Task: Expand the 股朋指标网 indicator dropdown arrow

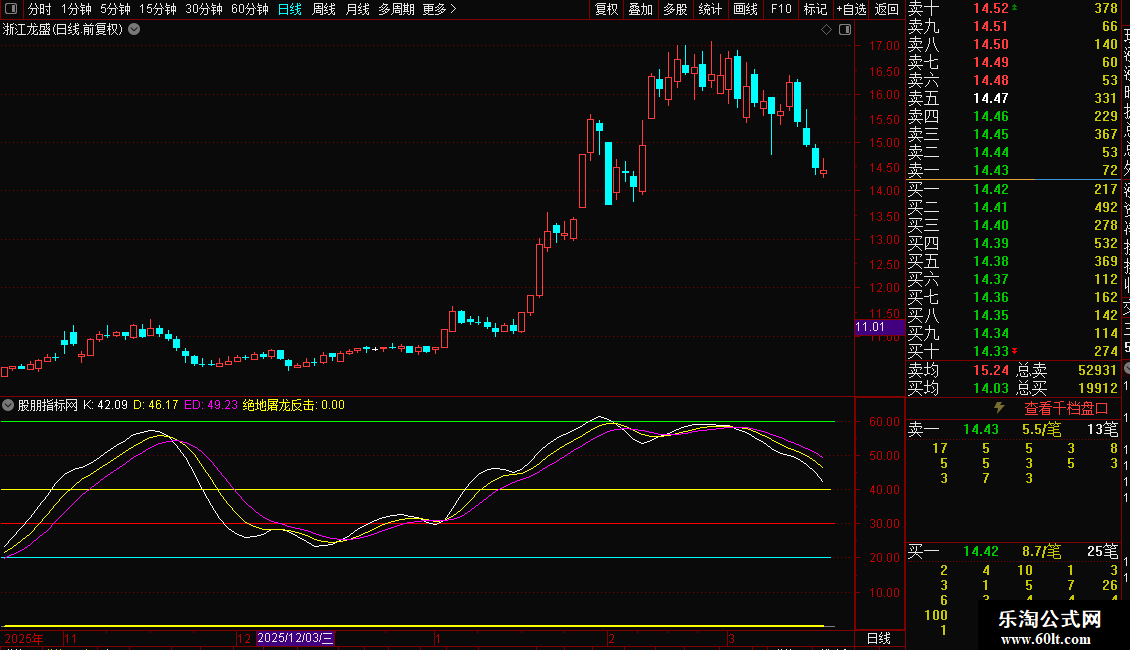Action: (x=9, y=406)
